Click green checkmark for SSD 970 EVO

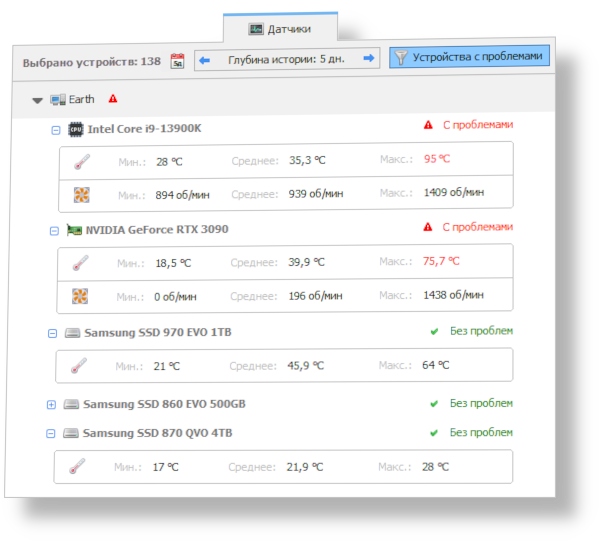pos(434,331)
